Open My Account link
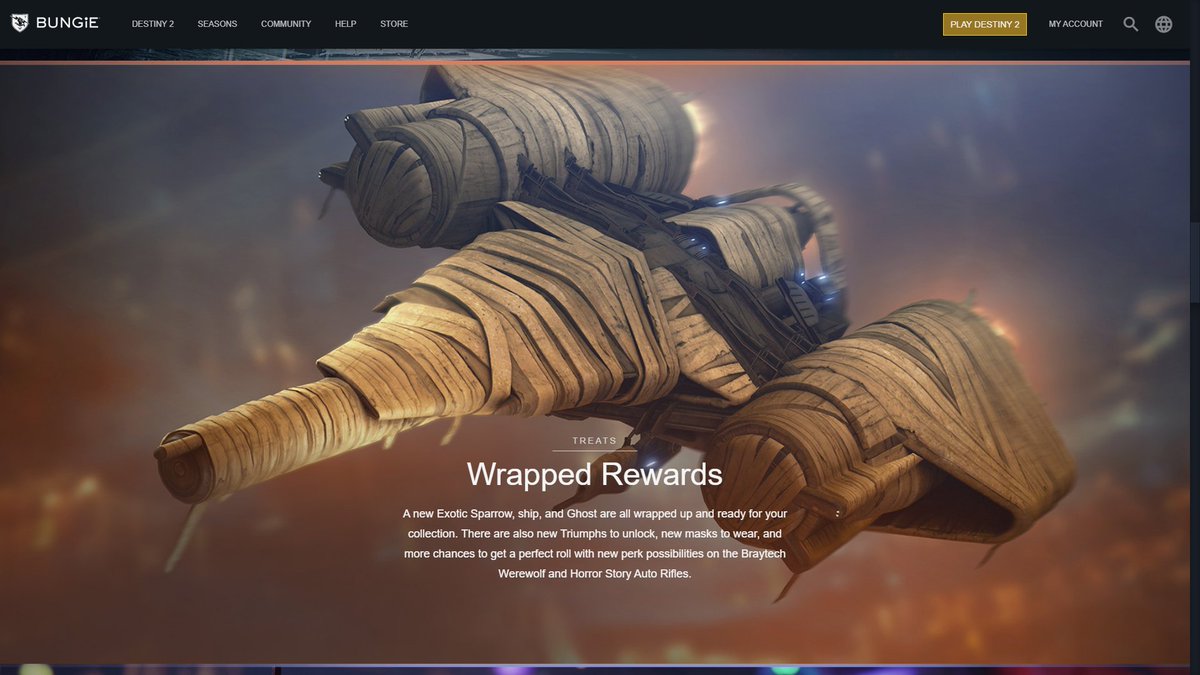The image size is (1200, 675). pyautogui.click(x=1076, y=24)
